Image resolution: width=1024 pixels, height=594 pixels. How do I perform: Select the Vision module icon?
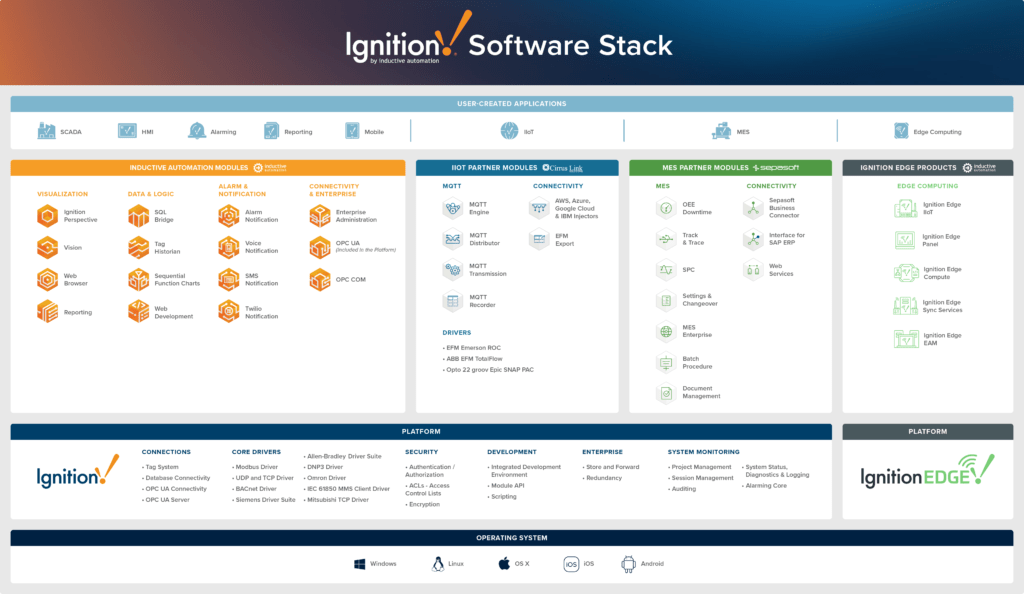pyautogui.click(x=48, y=247)
